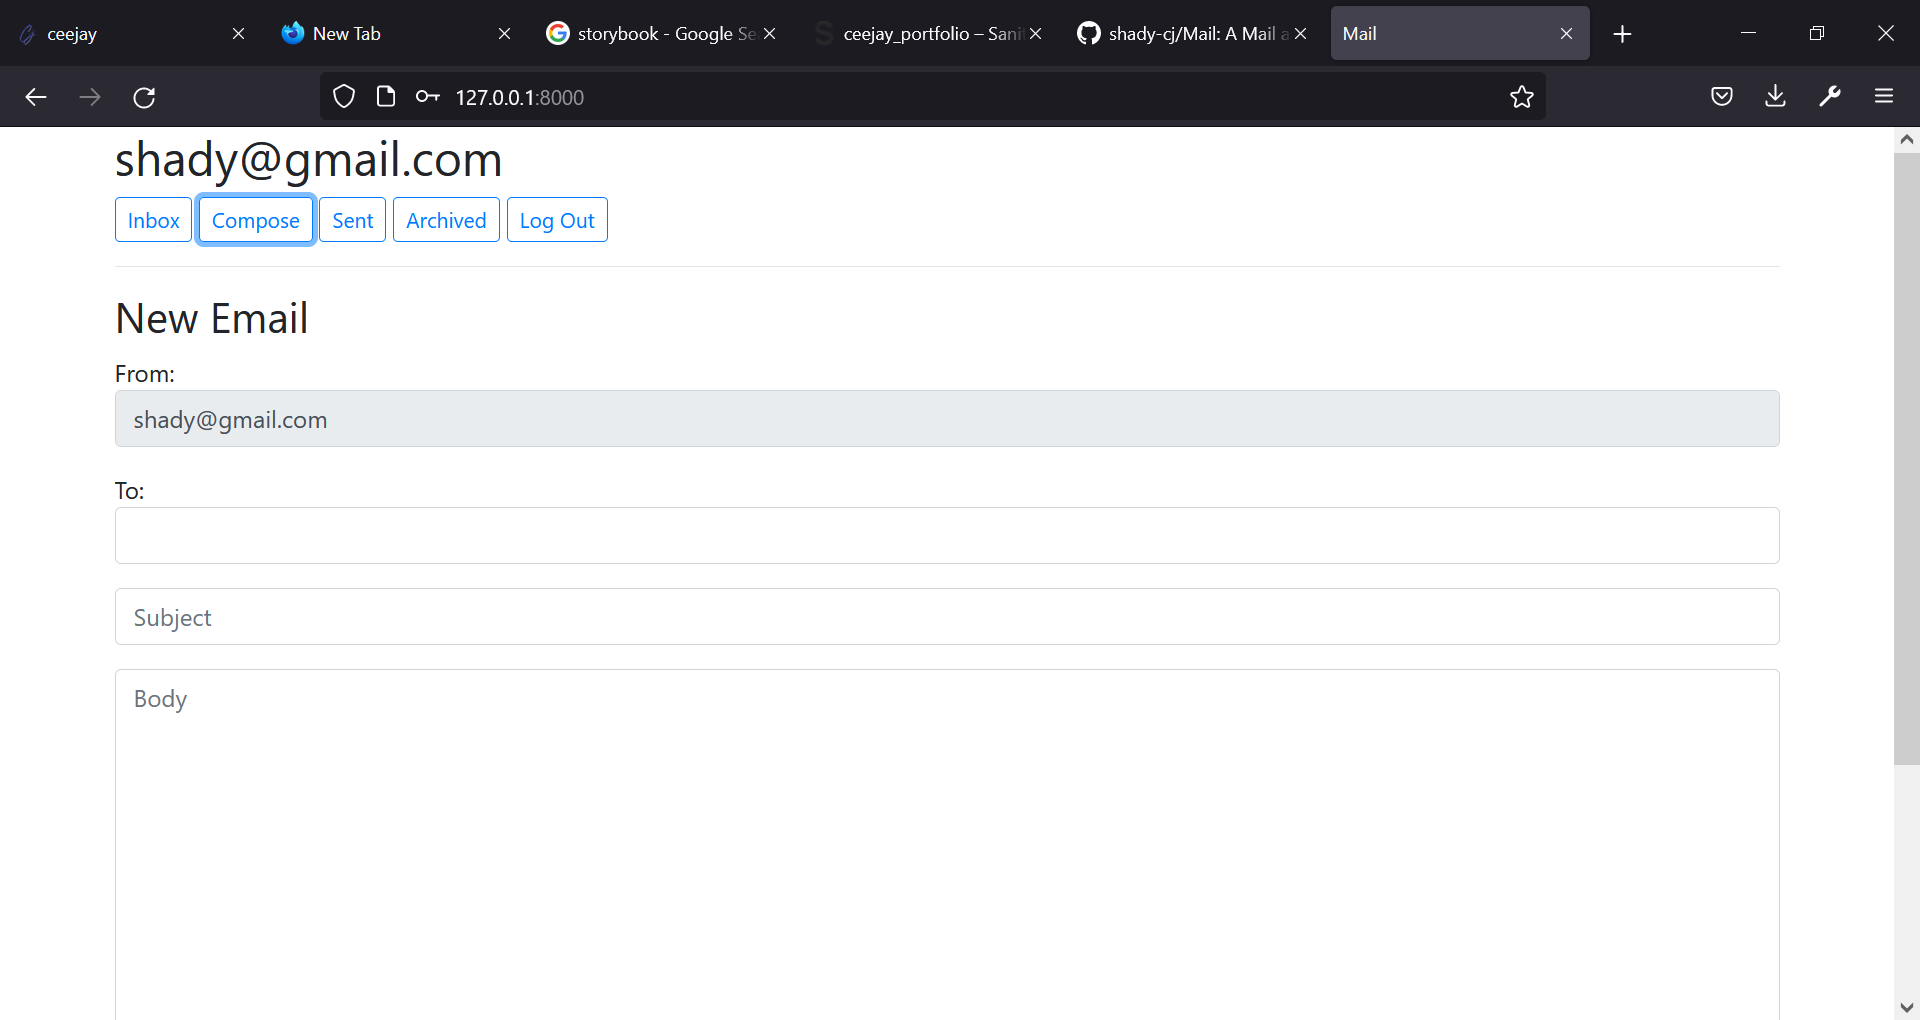Click the shady@gmail.com page heading
The image size is (1920, 1020).
click(x=308, y=159)
